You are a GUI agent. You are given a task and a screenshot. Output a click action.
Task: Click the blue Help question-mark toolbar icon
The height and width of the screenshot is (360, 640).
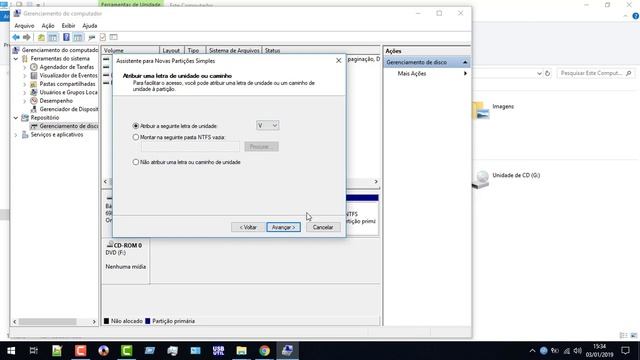tap(66, 37)
